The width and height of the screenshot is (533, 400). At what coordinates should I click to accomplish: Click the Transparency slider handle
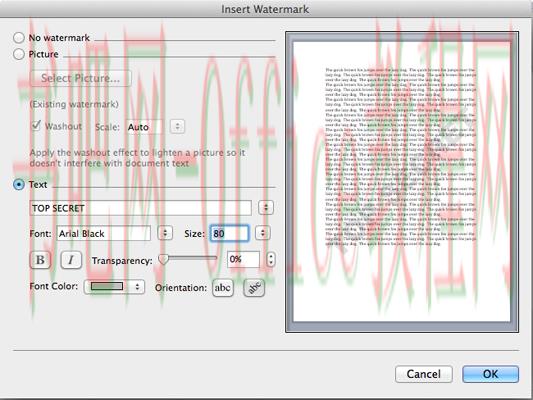click(164, 259)
